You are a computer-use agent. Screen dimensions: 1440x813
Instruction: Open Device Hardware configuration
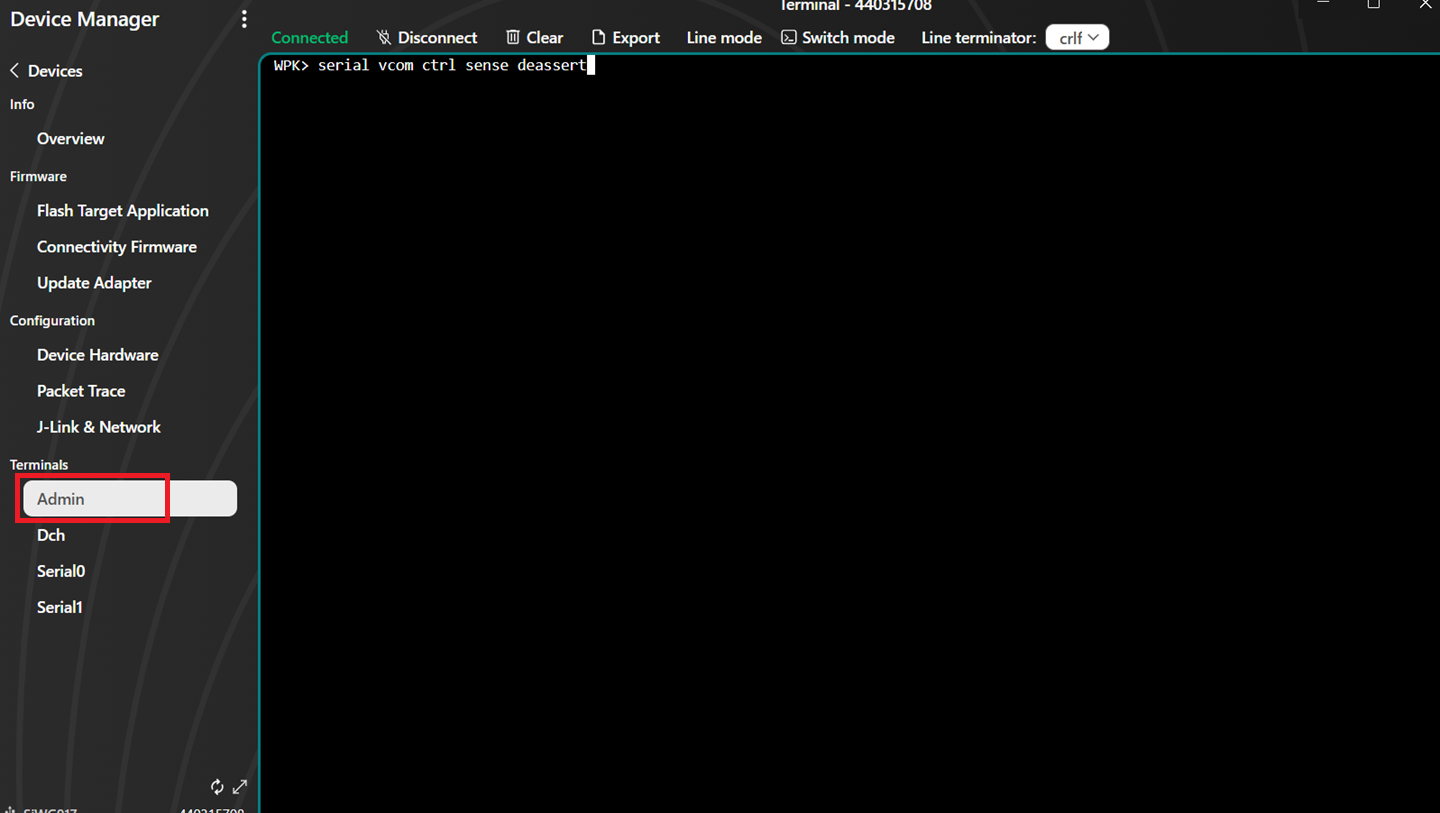coord(97,355)
